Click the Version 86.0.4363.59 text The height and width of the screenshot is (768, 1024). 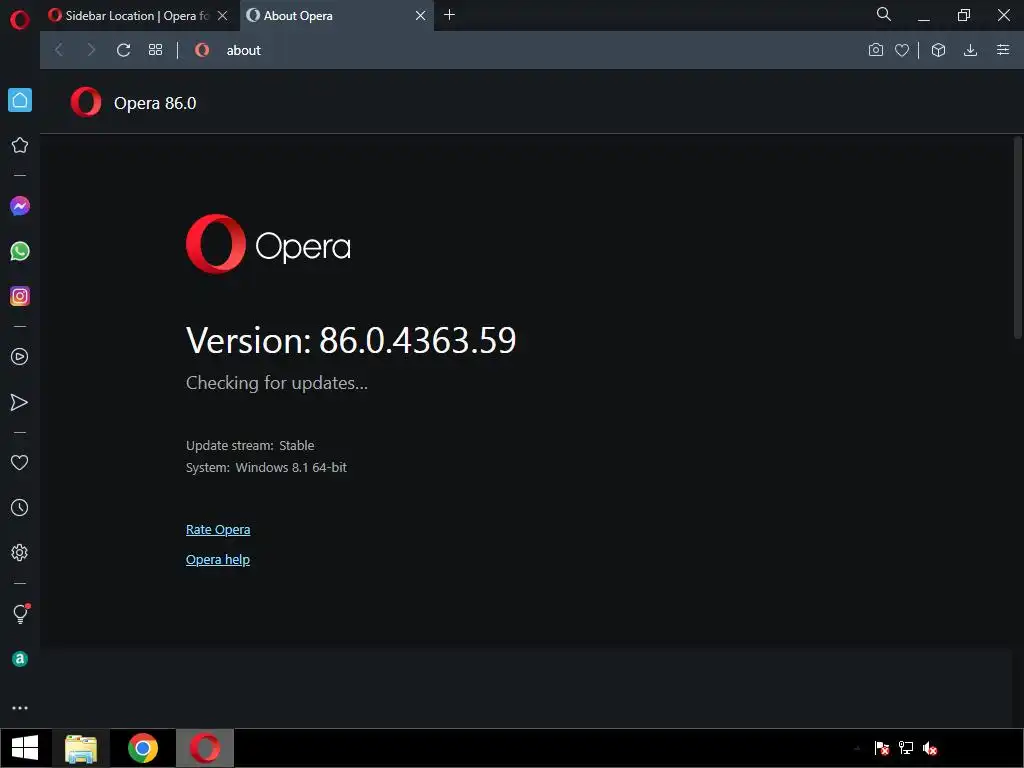tap(351, 340)
